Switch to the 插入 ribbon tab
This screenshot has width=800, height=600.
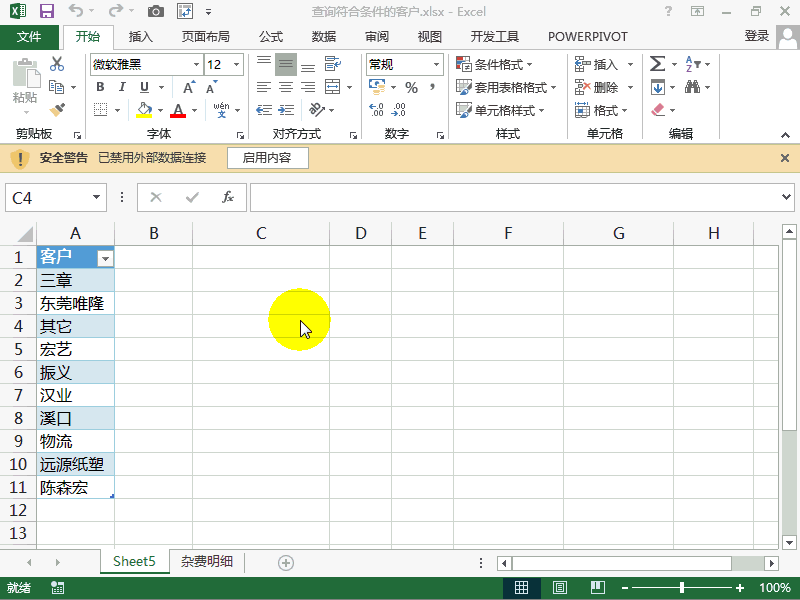coord(140,36)
